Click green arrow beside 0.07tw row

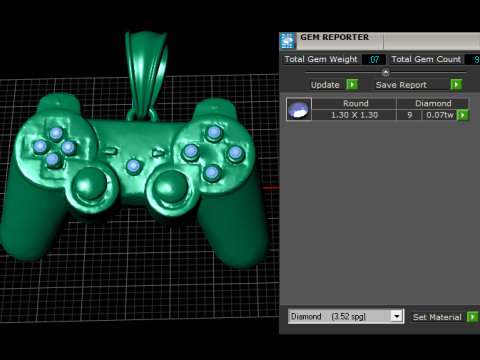(x=463, y=115)
